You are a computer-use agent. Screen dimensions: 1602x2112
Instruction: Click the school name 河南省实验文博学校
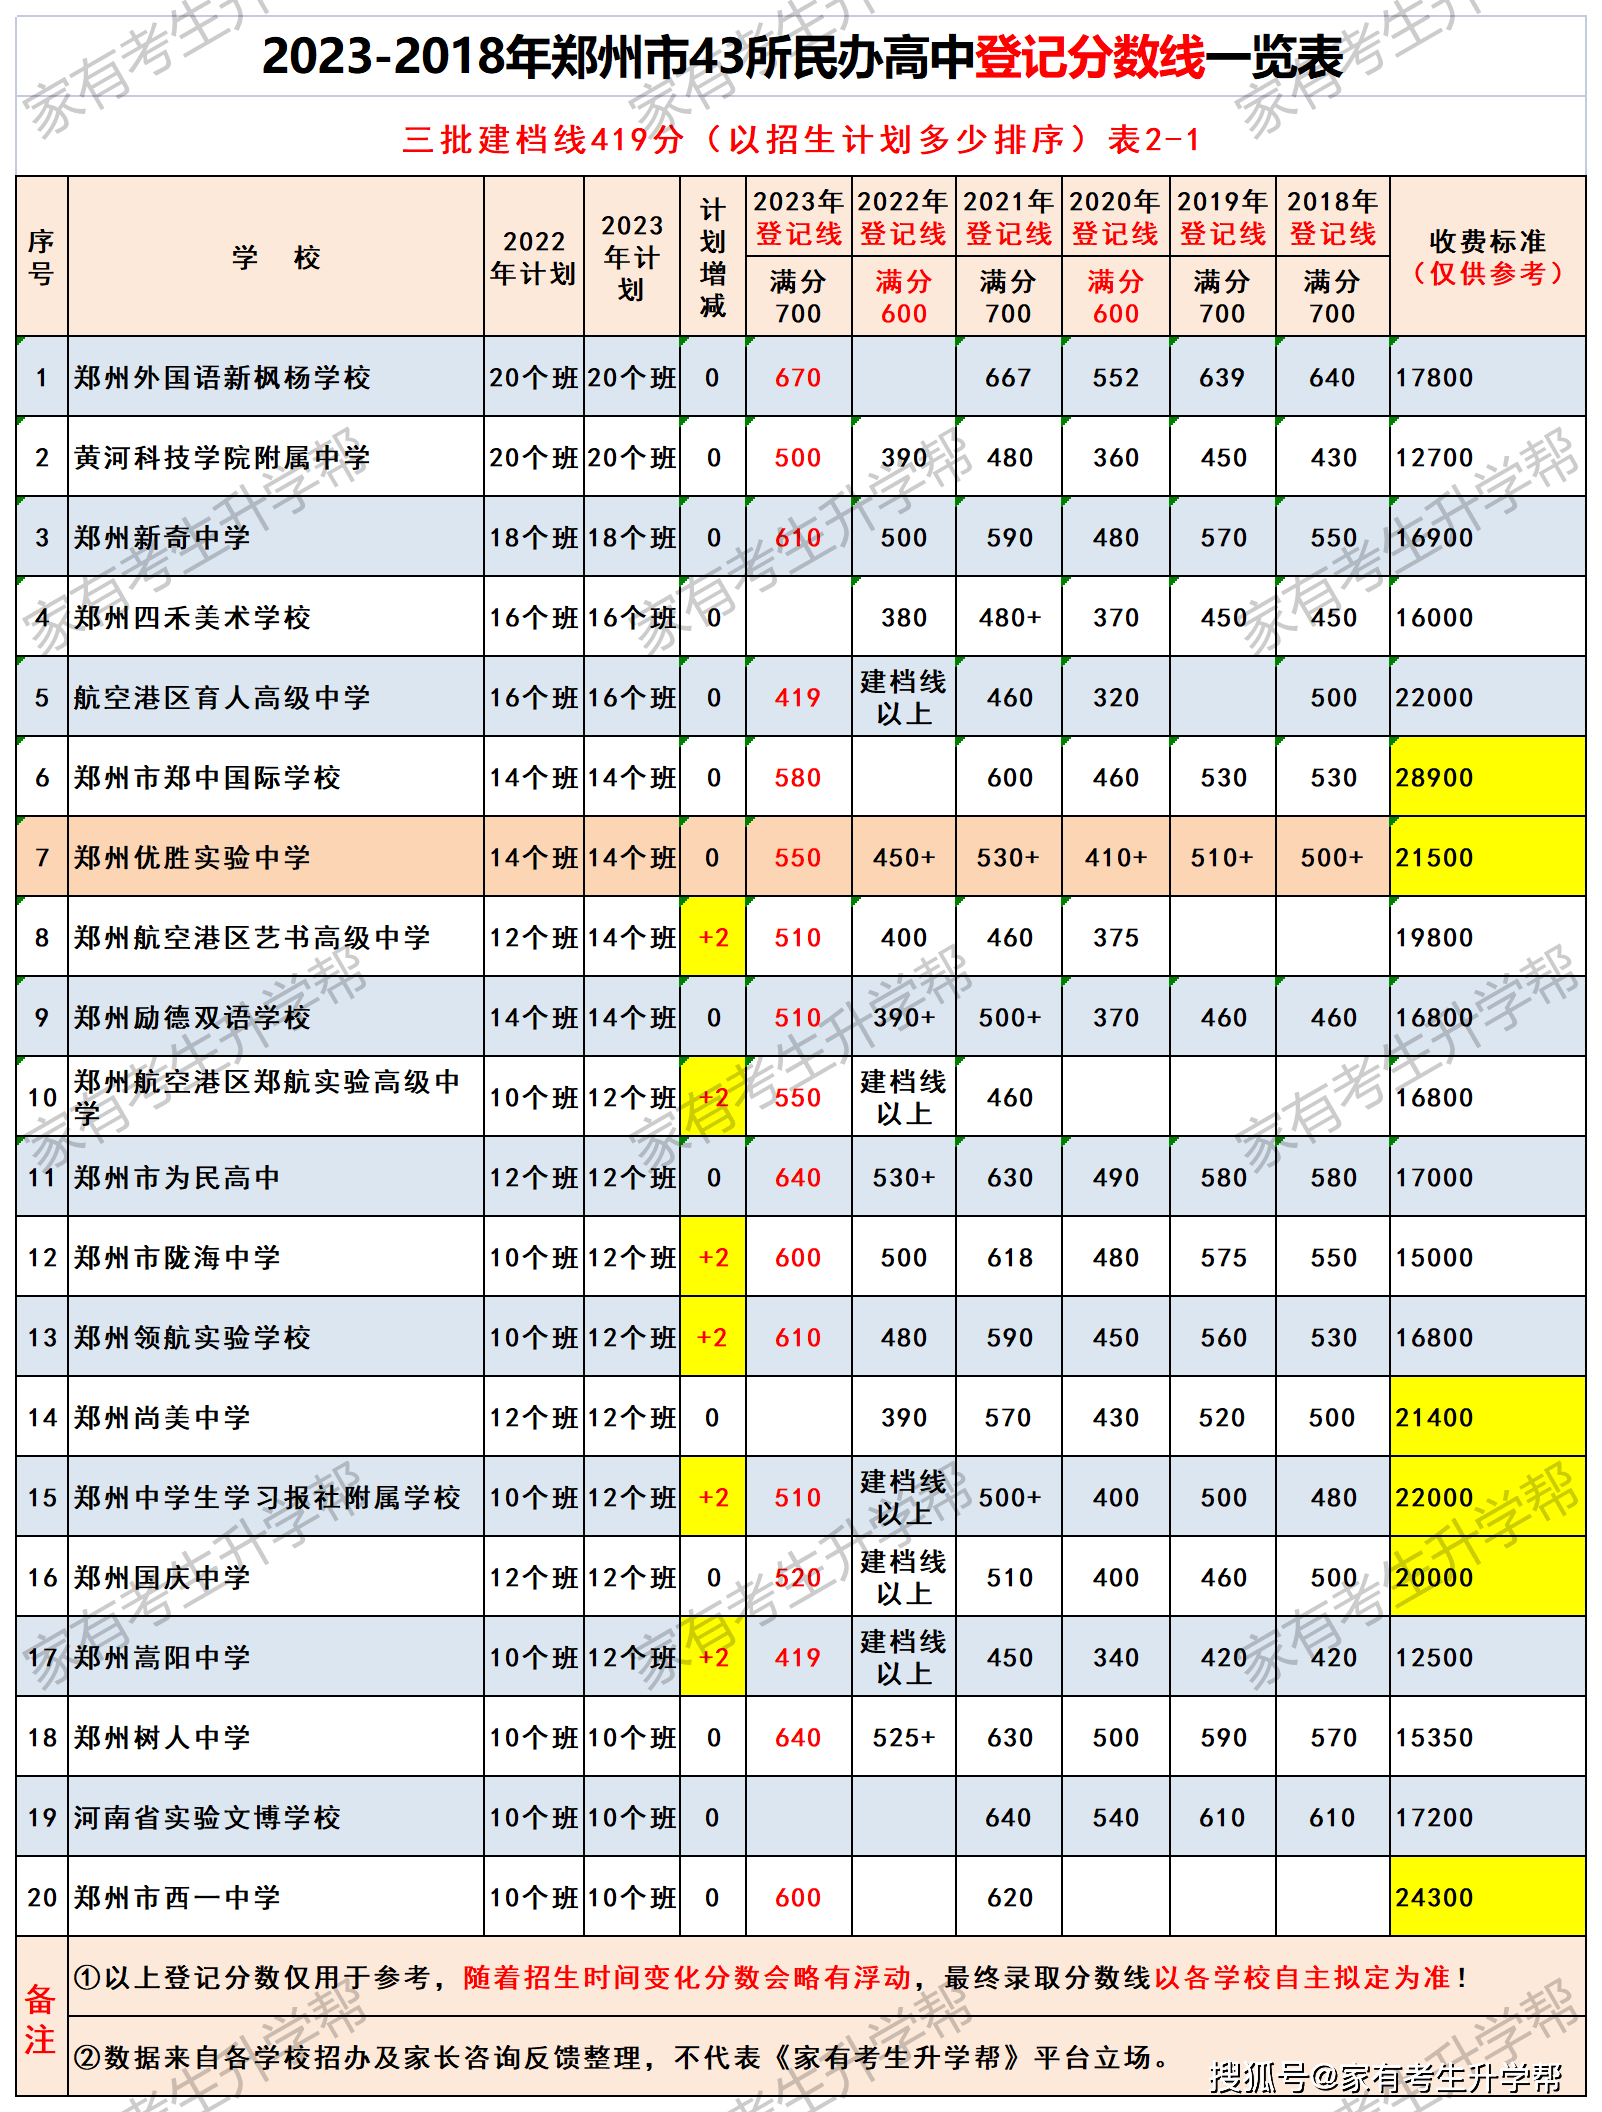(207, 1818)
